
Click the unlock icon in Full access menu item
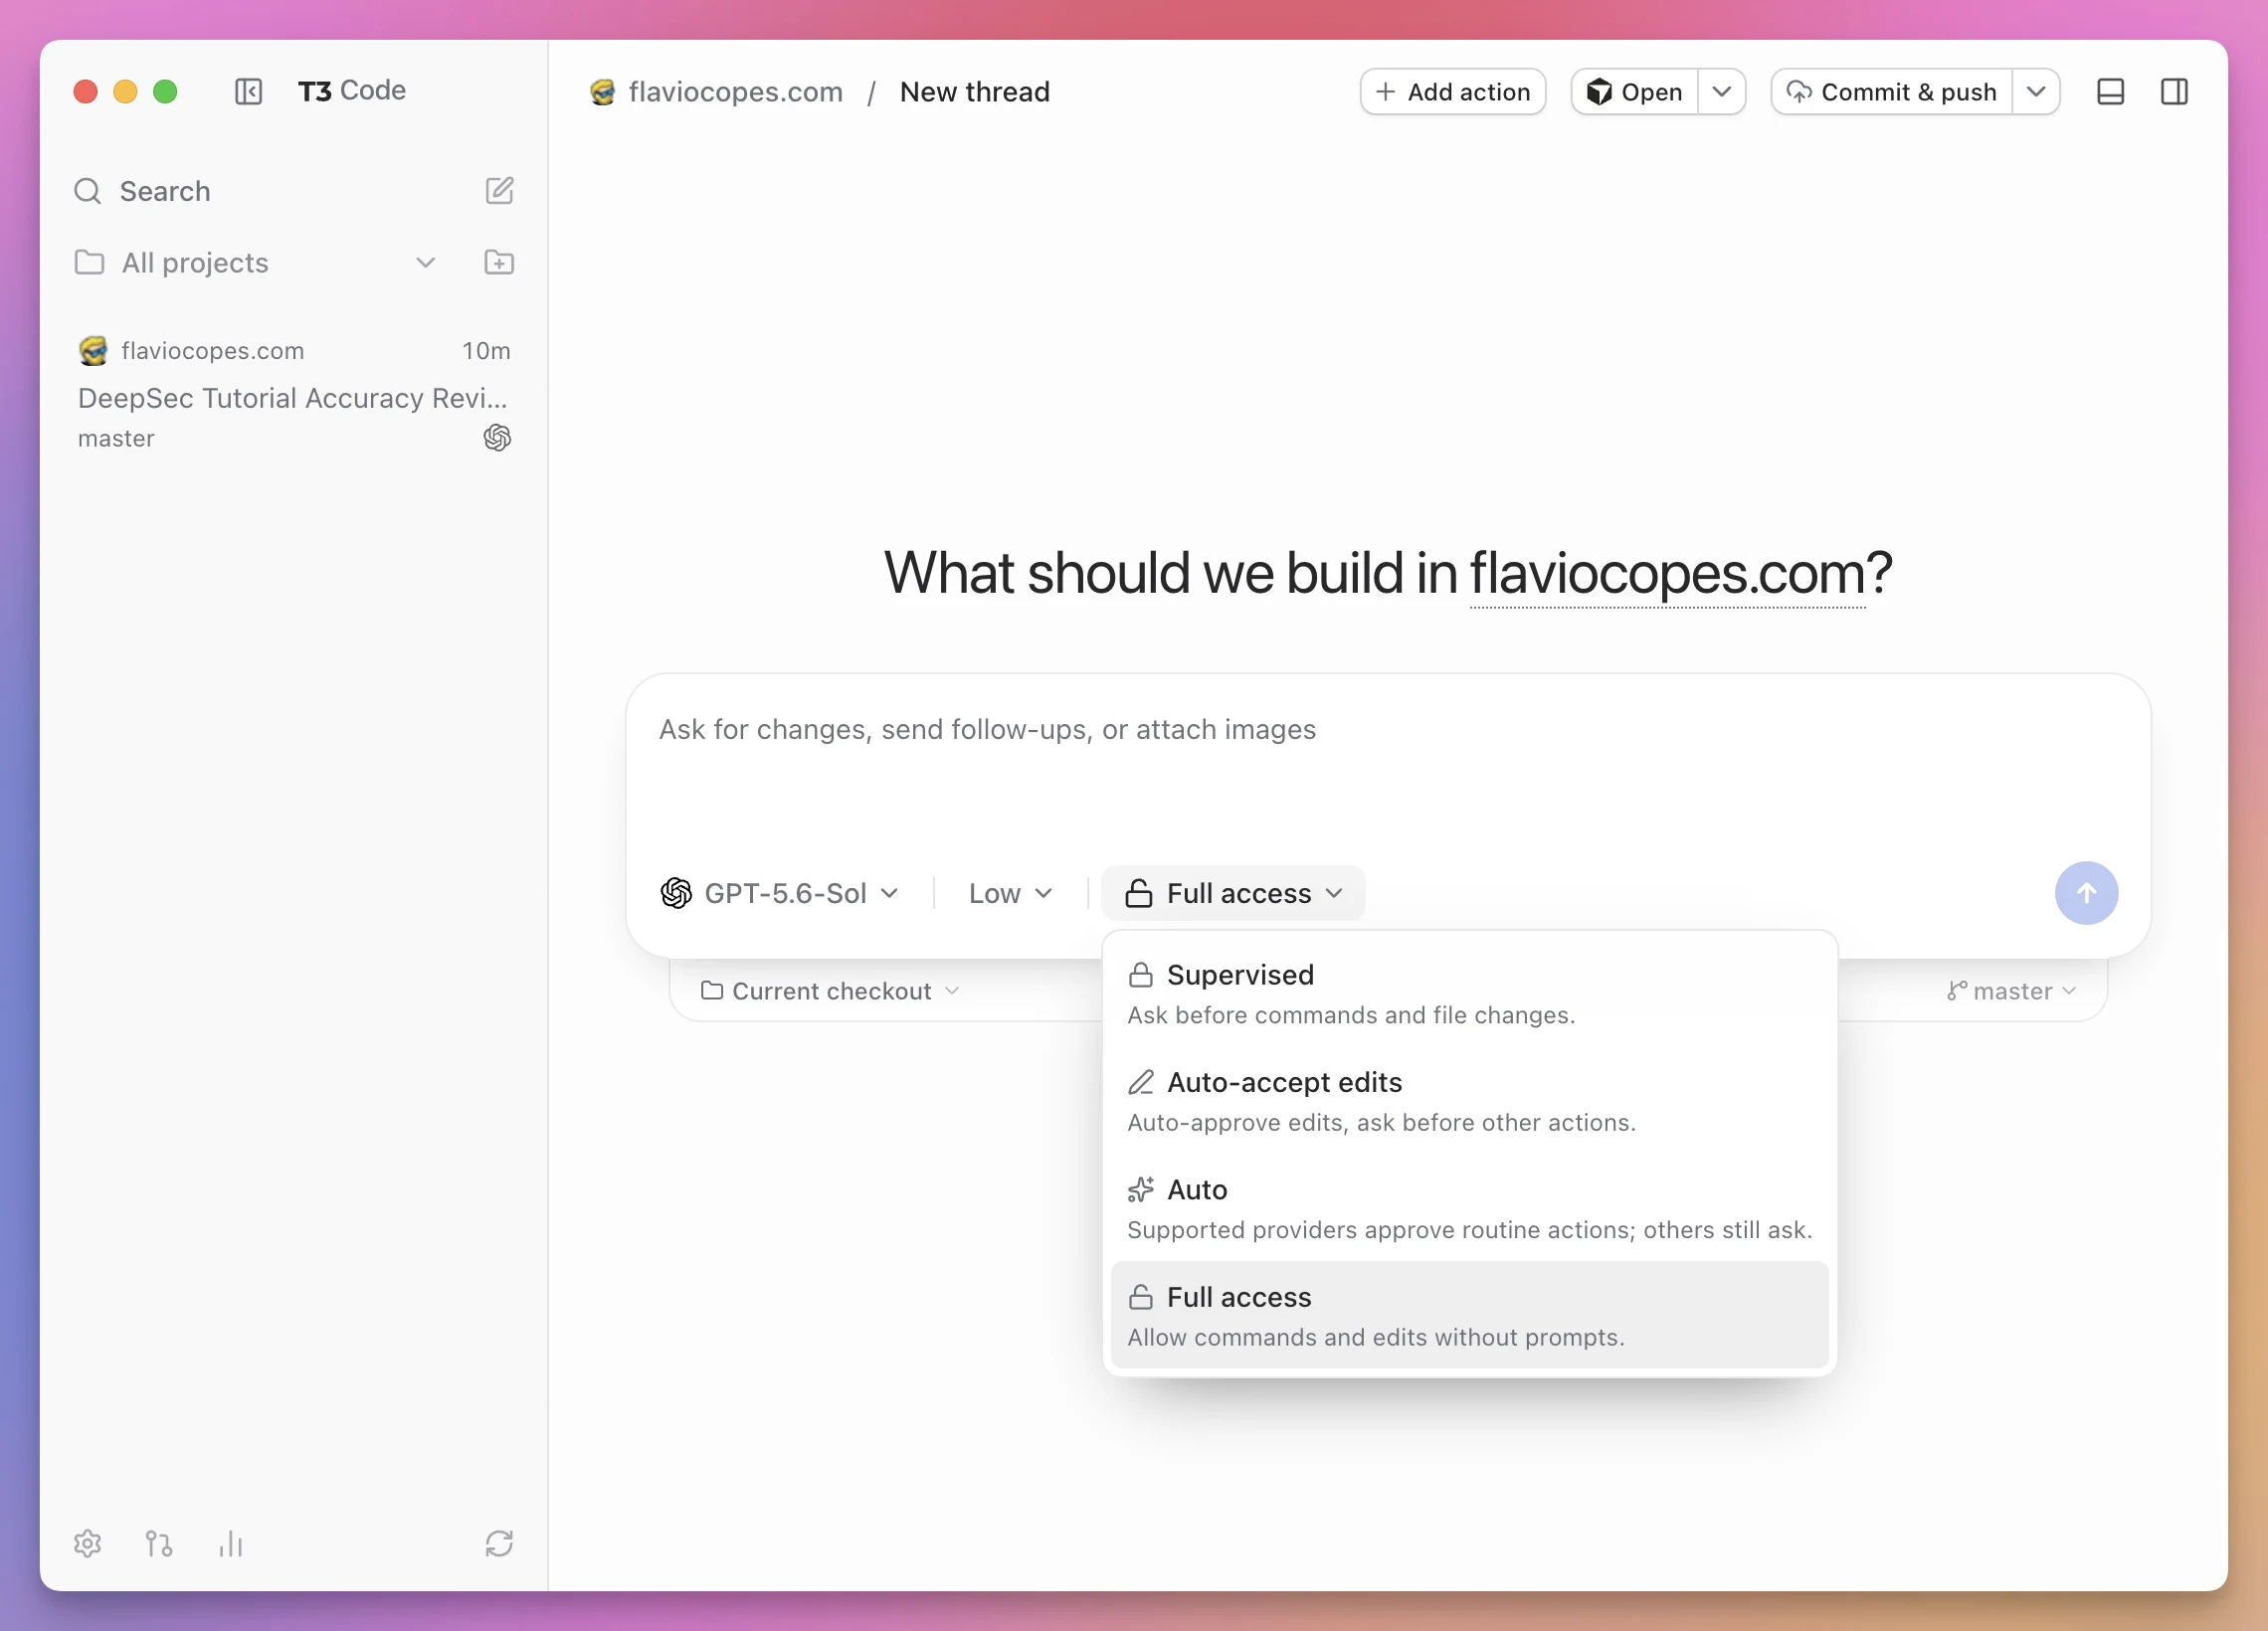pos(1141,1297)
